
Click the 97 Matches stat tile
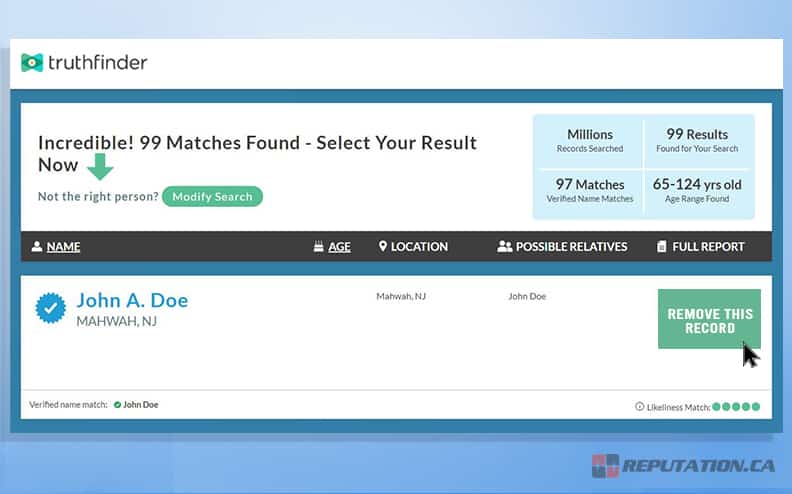tap(590, 191)
